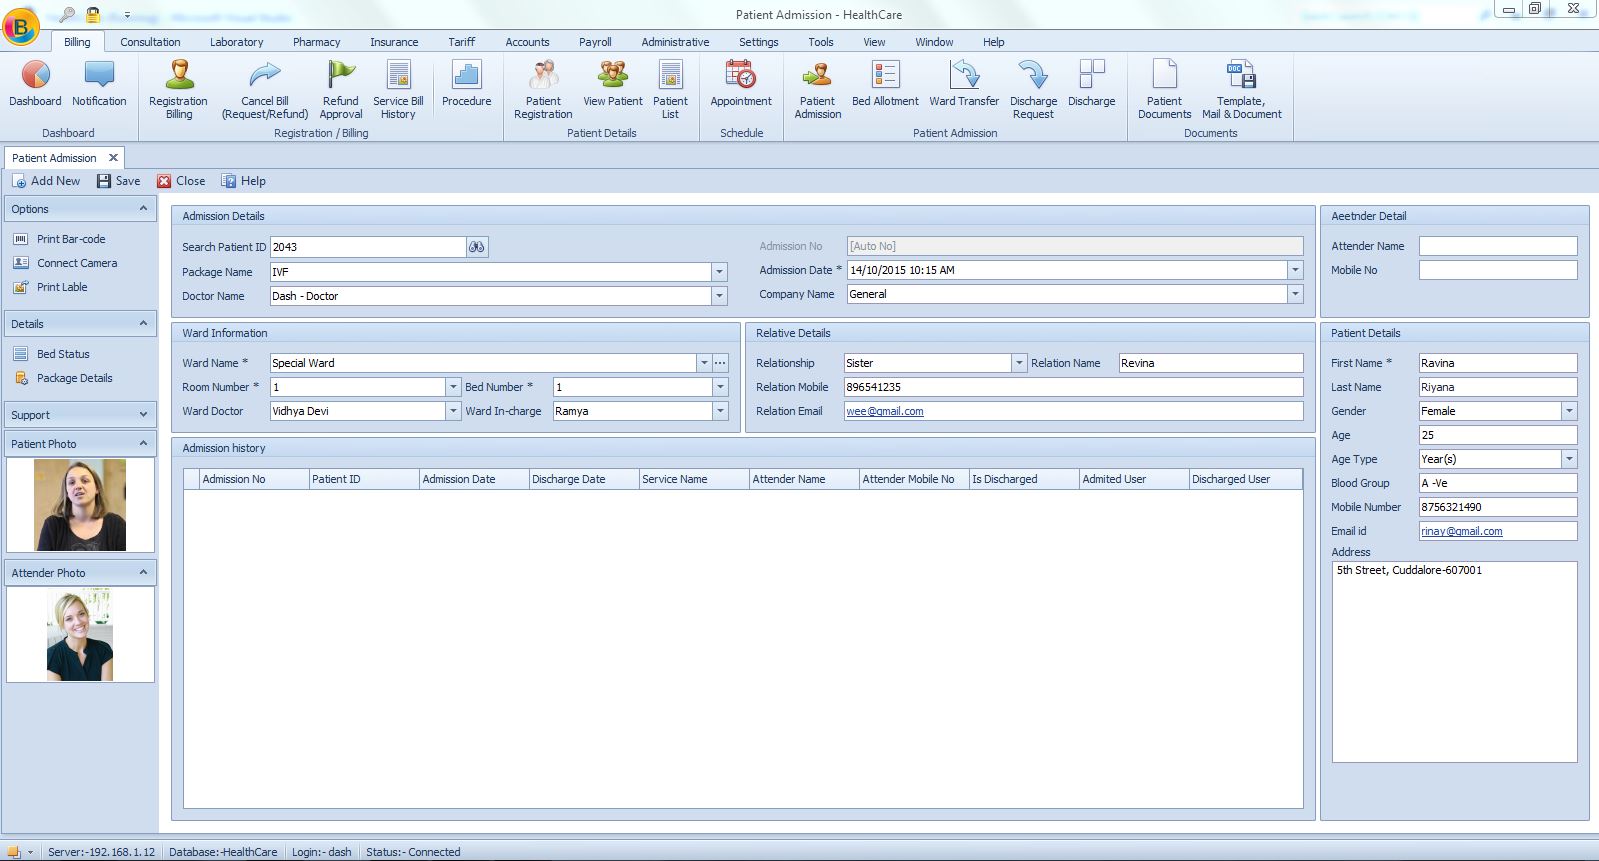Expand the Package Name dropdown
This screenshot has width=1599, height=861.
click(719, 272)
